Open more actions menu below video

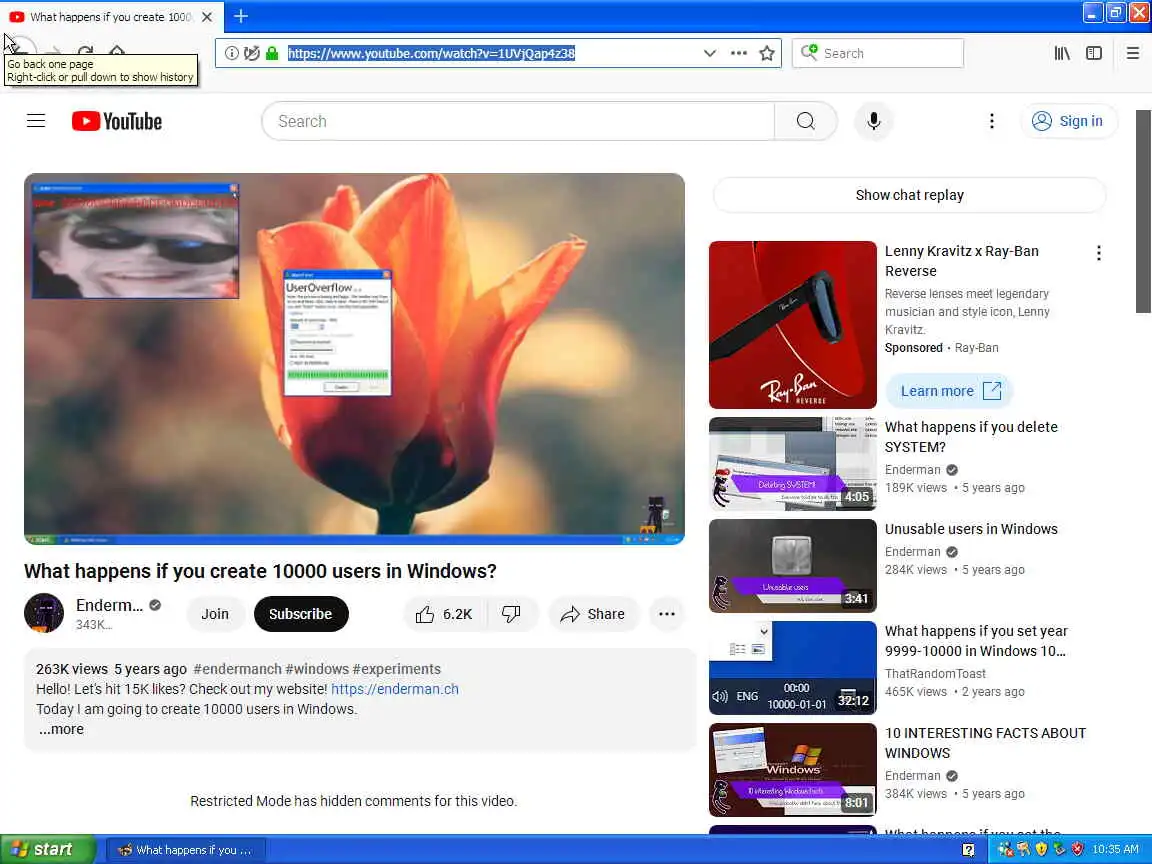click(666, 614)
